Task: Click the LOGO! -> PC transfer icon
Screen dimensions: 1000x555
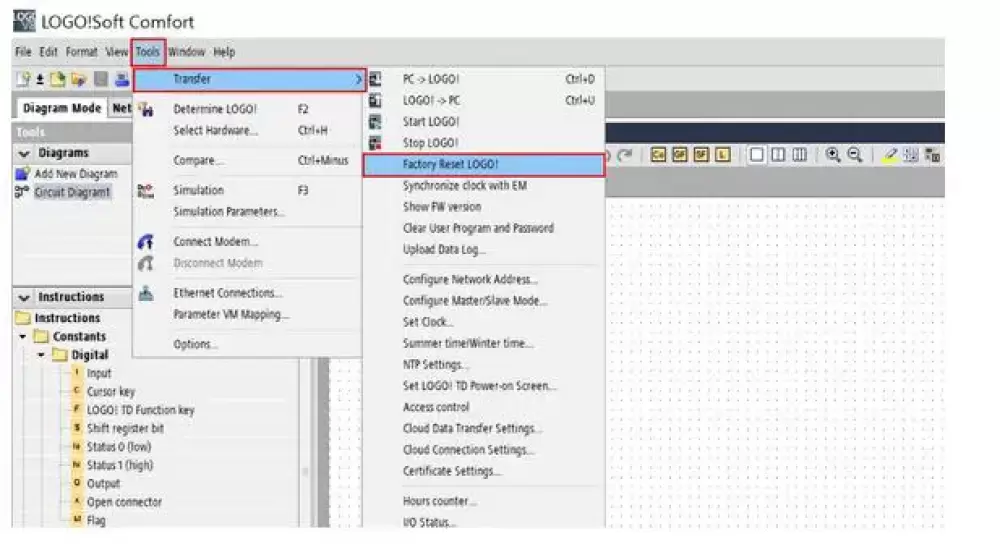Action: [376, 100]
